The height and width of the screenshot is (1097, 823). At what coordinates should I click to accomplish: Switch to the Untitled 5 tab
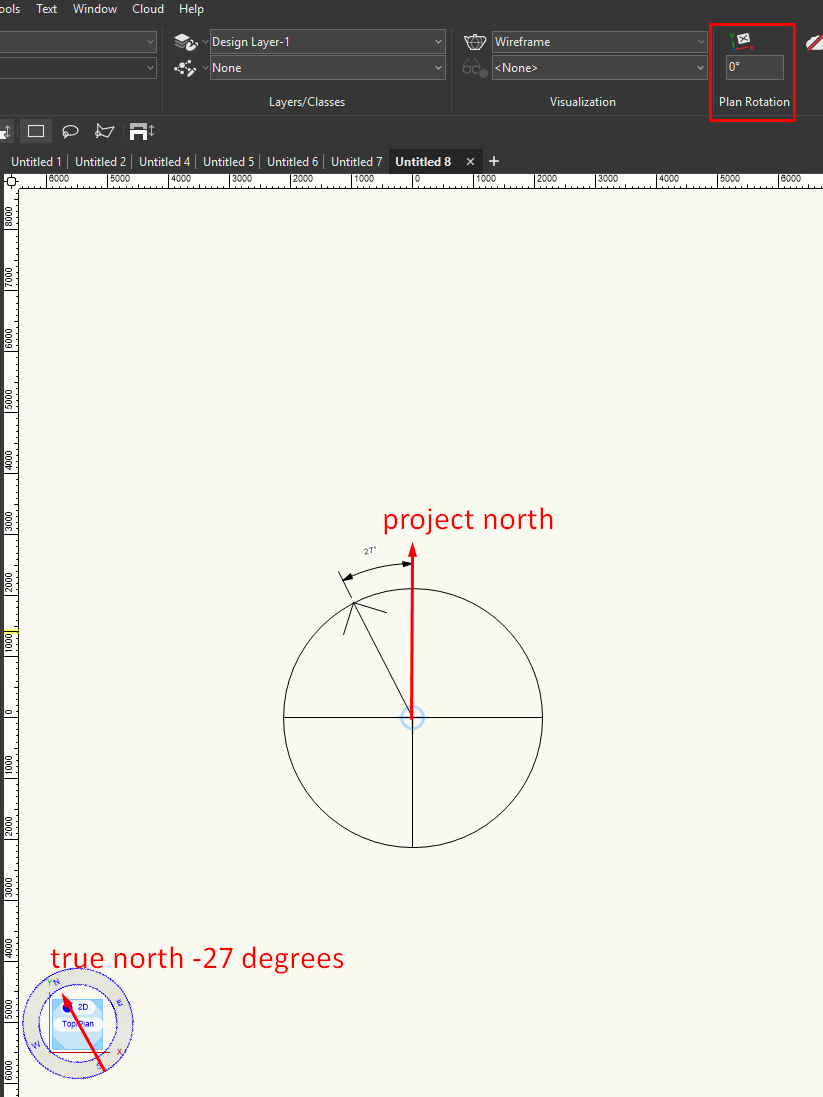click(x=228, y=161)
